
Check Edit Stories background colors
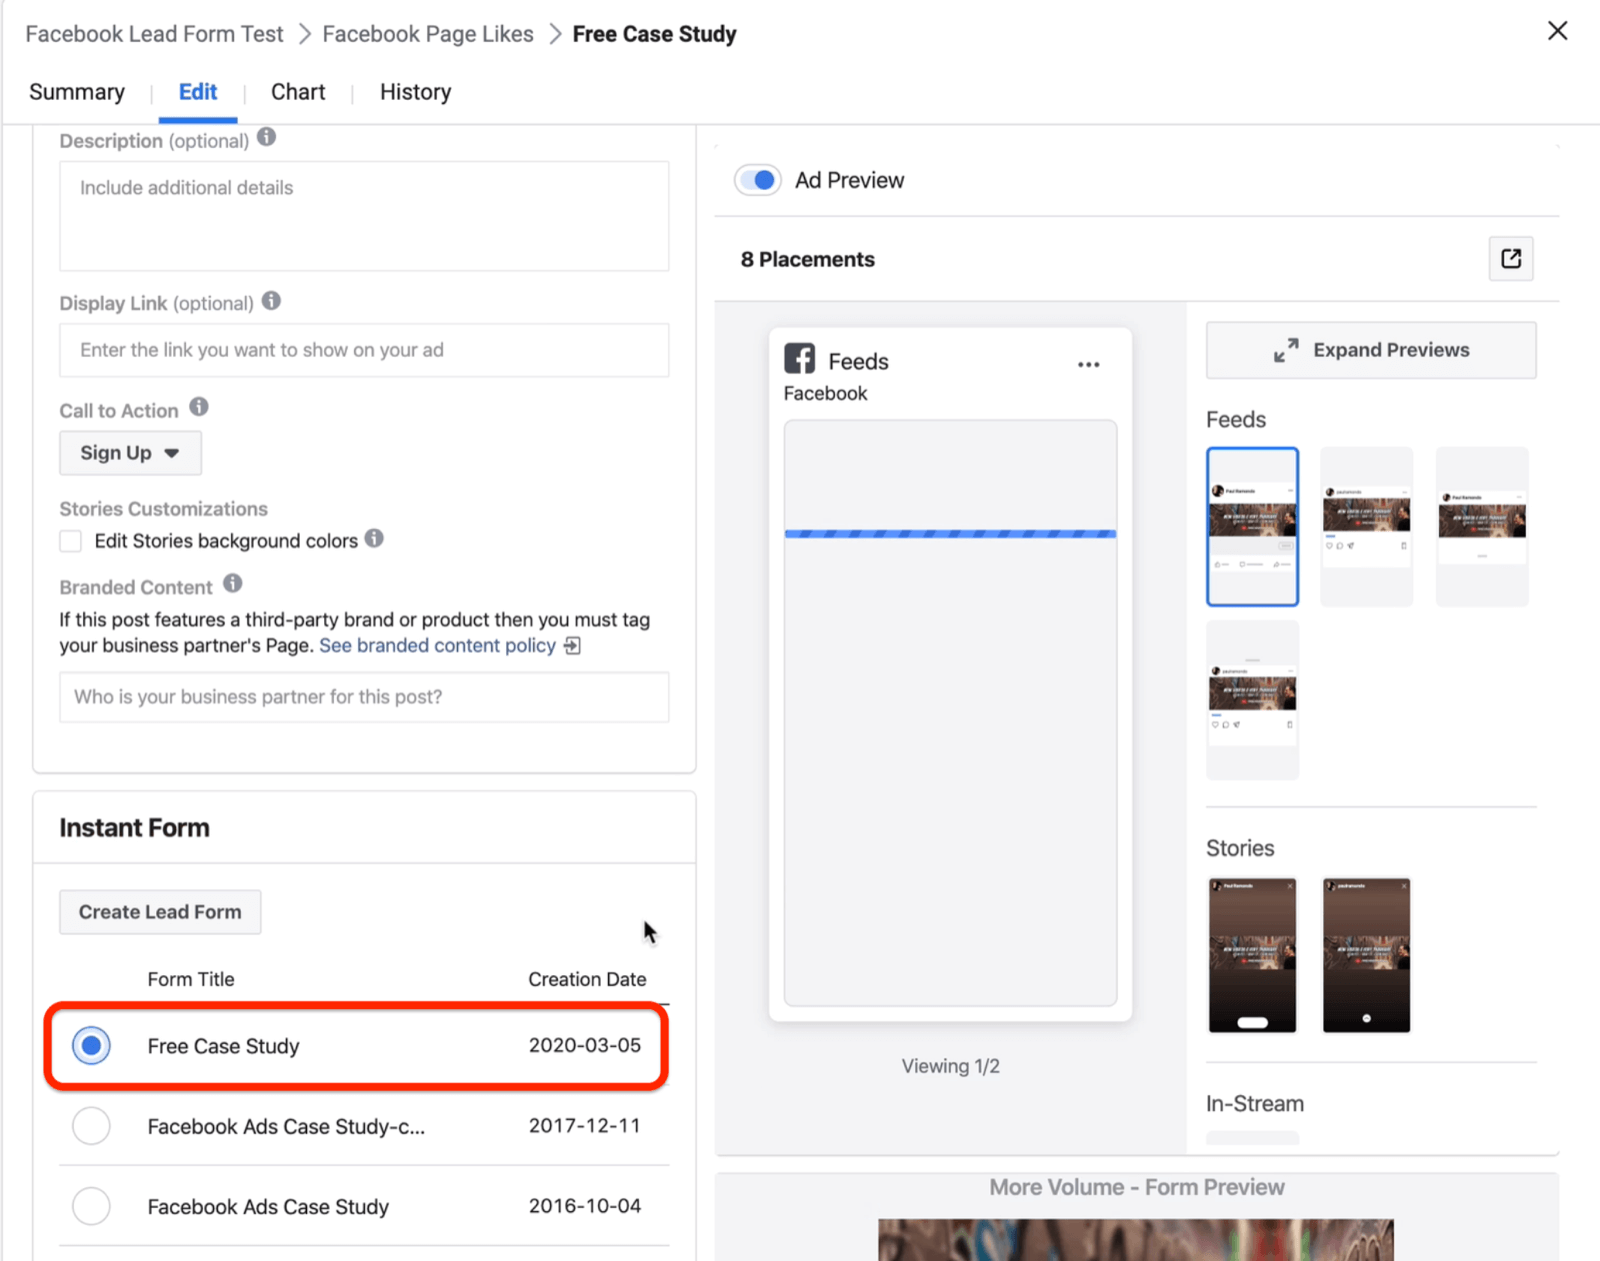coord(71,541)
